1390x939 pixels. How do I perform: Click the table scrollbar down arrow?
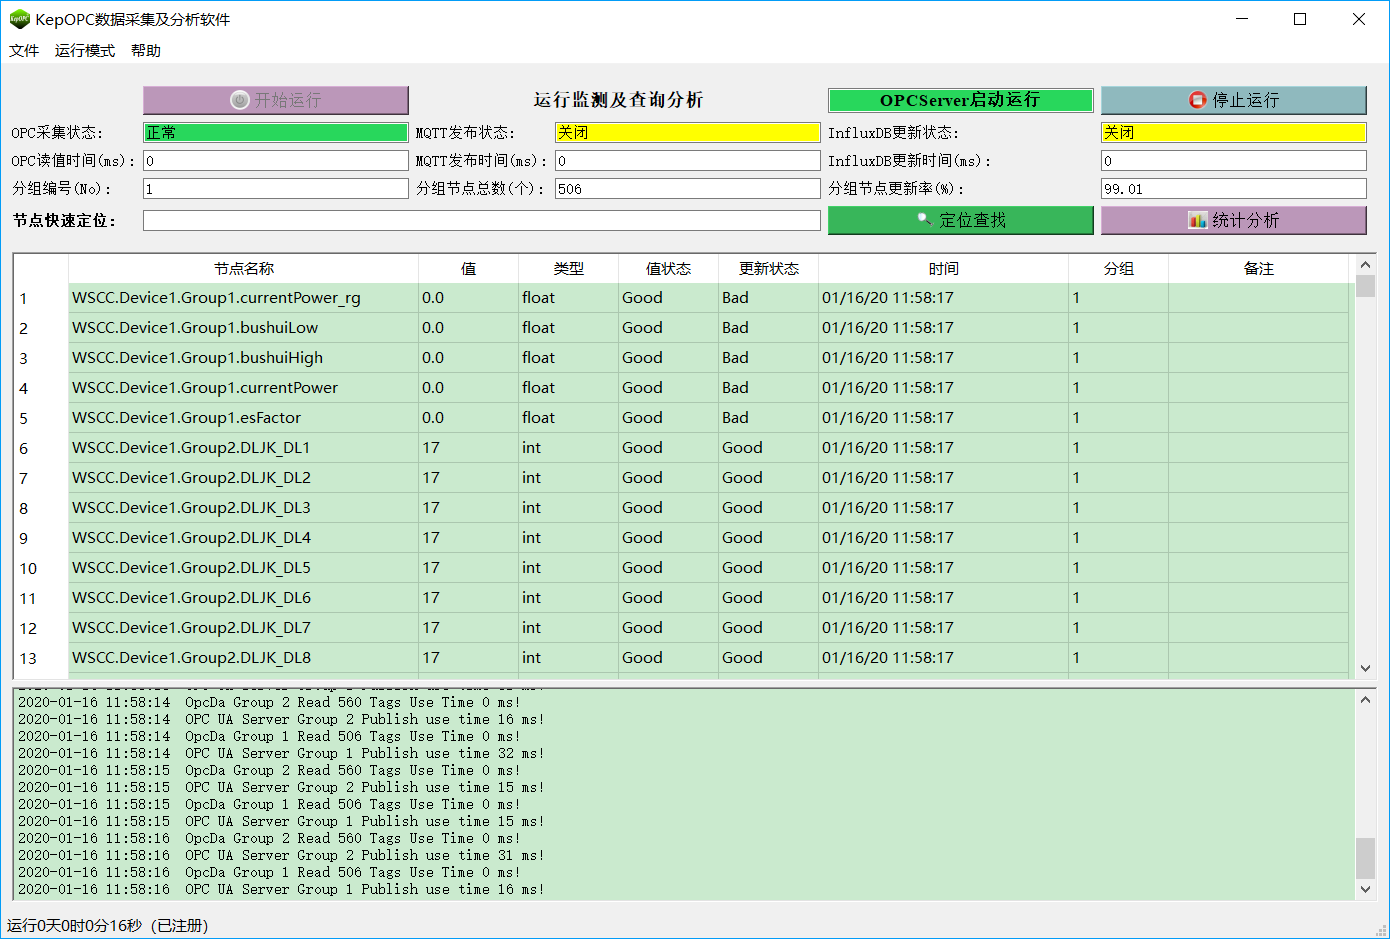click(1365, 668)
